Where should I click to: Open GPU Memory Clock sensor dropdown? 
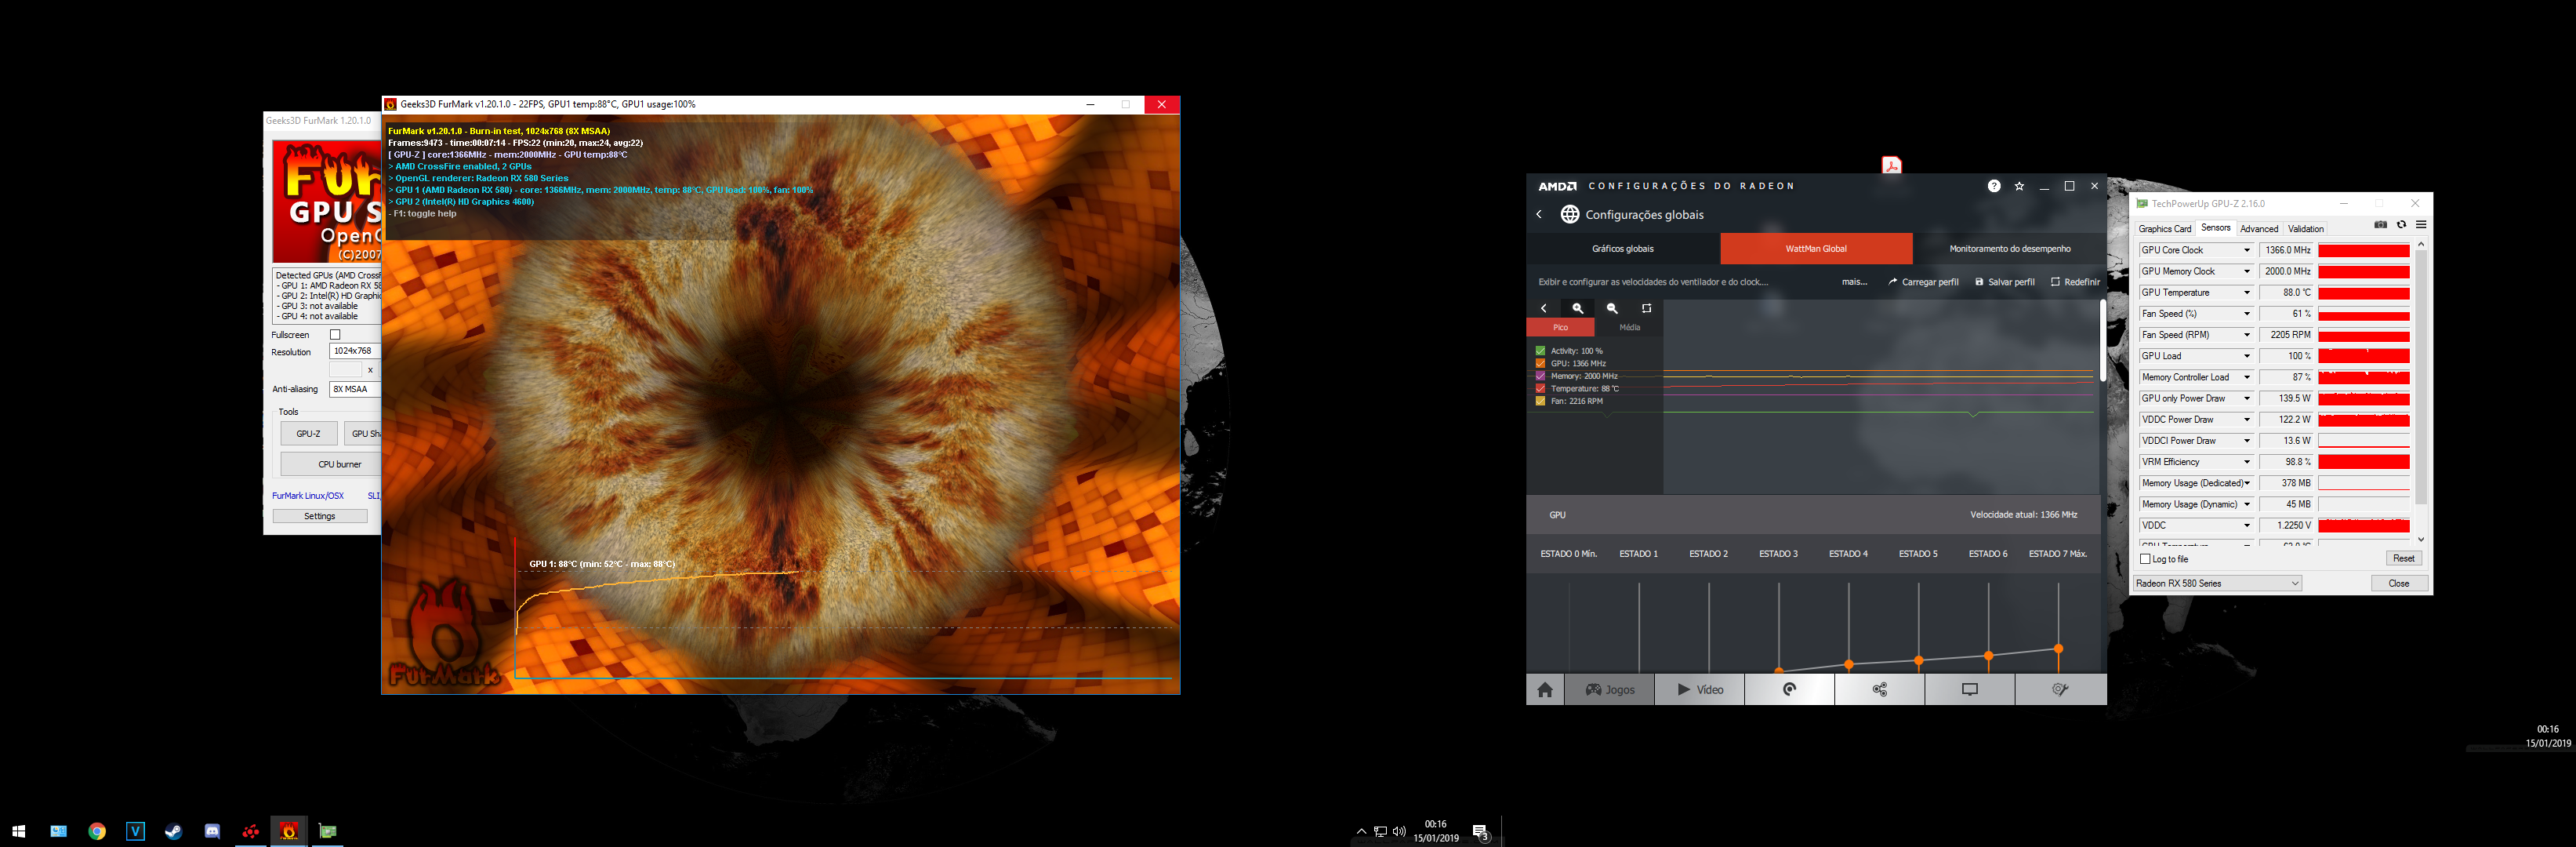click(x=2247, y=271)
